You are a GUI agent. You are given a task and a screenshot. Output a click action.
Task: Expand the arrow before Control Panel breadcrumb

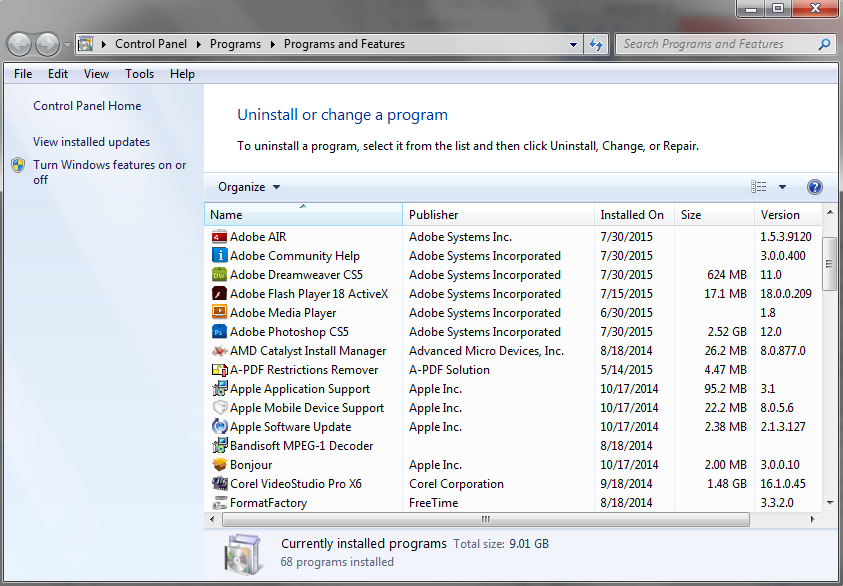[x=104, y=44]
